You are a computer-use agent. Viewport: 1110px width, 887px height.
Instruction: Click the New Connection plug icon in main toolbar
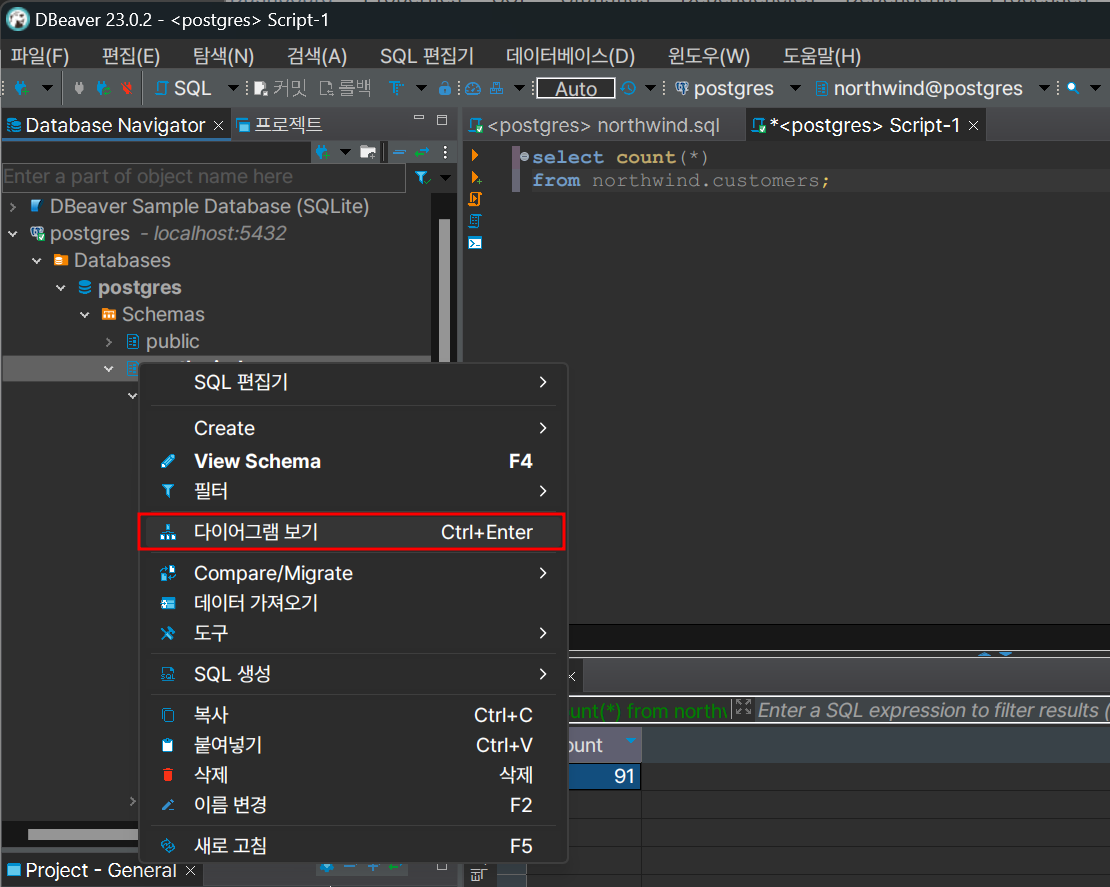[x=21, y=88]
